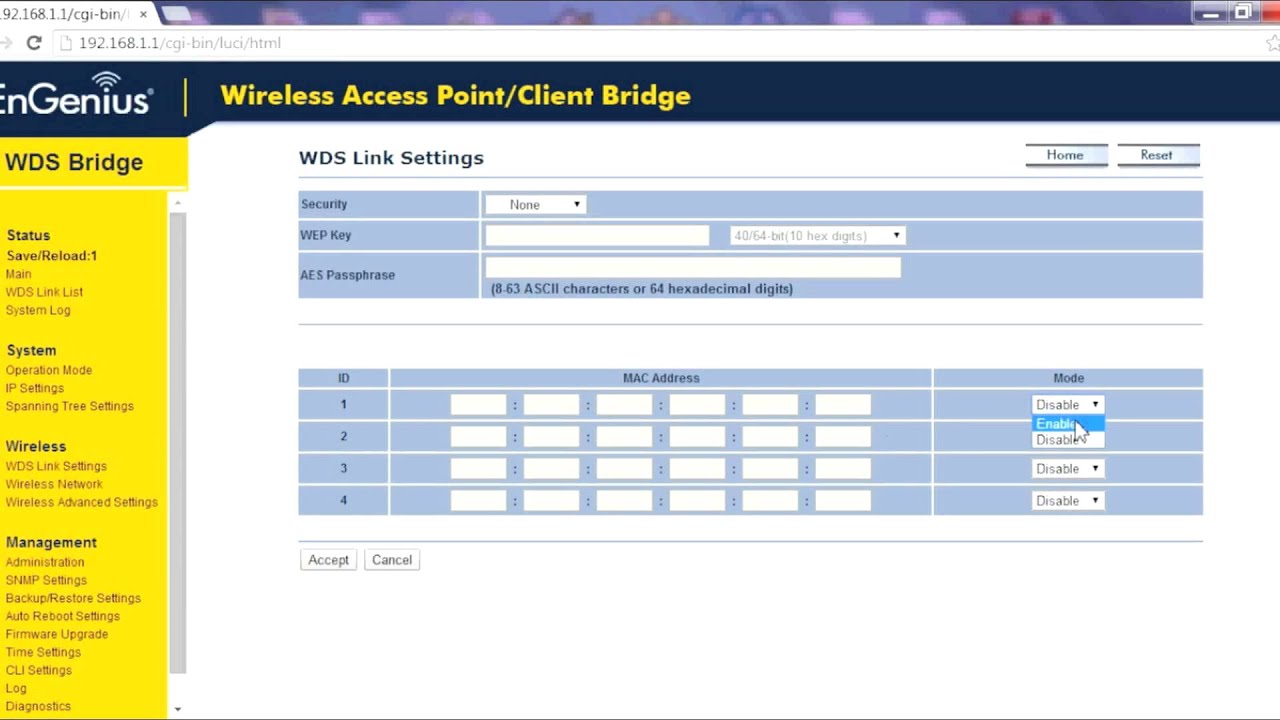The image size is (1280, 720).
Task: Open WDS Link Settings sidebar link
Action: tap(56, 466)
